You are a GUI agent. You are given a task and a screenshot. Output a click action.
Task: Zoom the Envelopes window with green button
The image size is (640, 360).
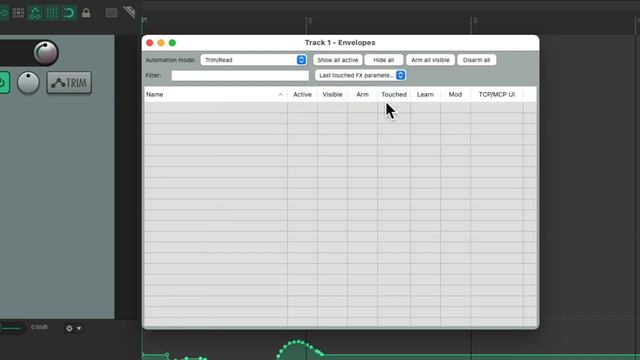(x=173, y=43)
